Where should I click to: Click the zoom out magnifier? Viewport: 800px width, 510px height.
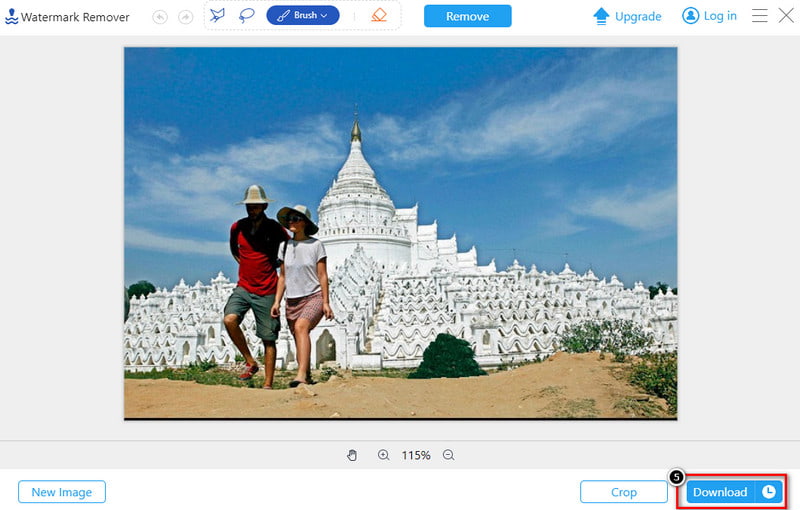click(448, 455)
